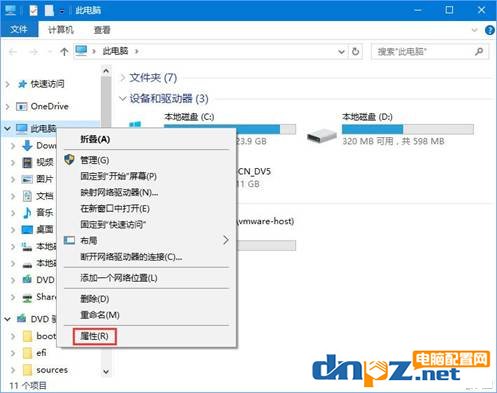This screenshot has width=497, height=393.
Task: Click the search magnifier icon
Action: pyautogui.click(x=479, y=52)
